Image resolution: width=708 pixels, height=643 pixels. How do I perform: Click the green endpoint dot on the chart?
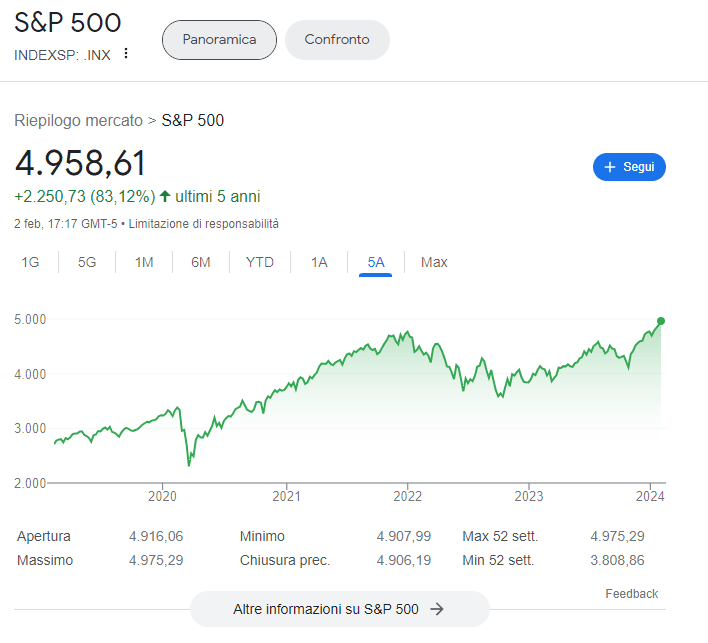click(x=661, y=321)
